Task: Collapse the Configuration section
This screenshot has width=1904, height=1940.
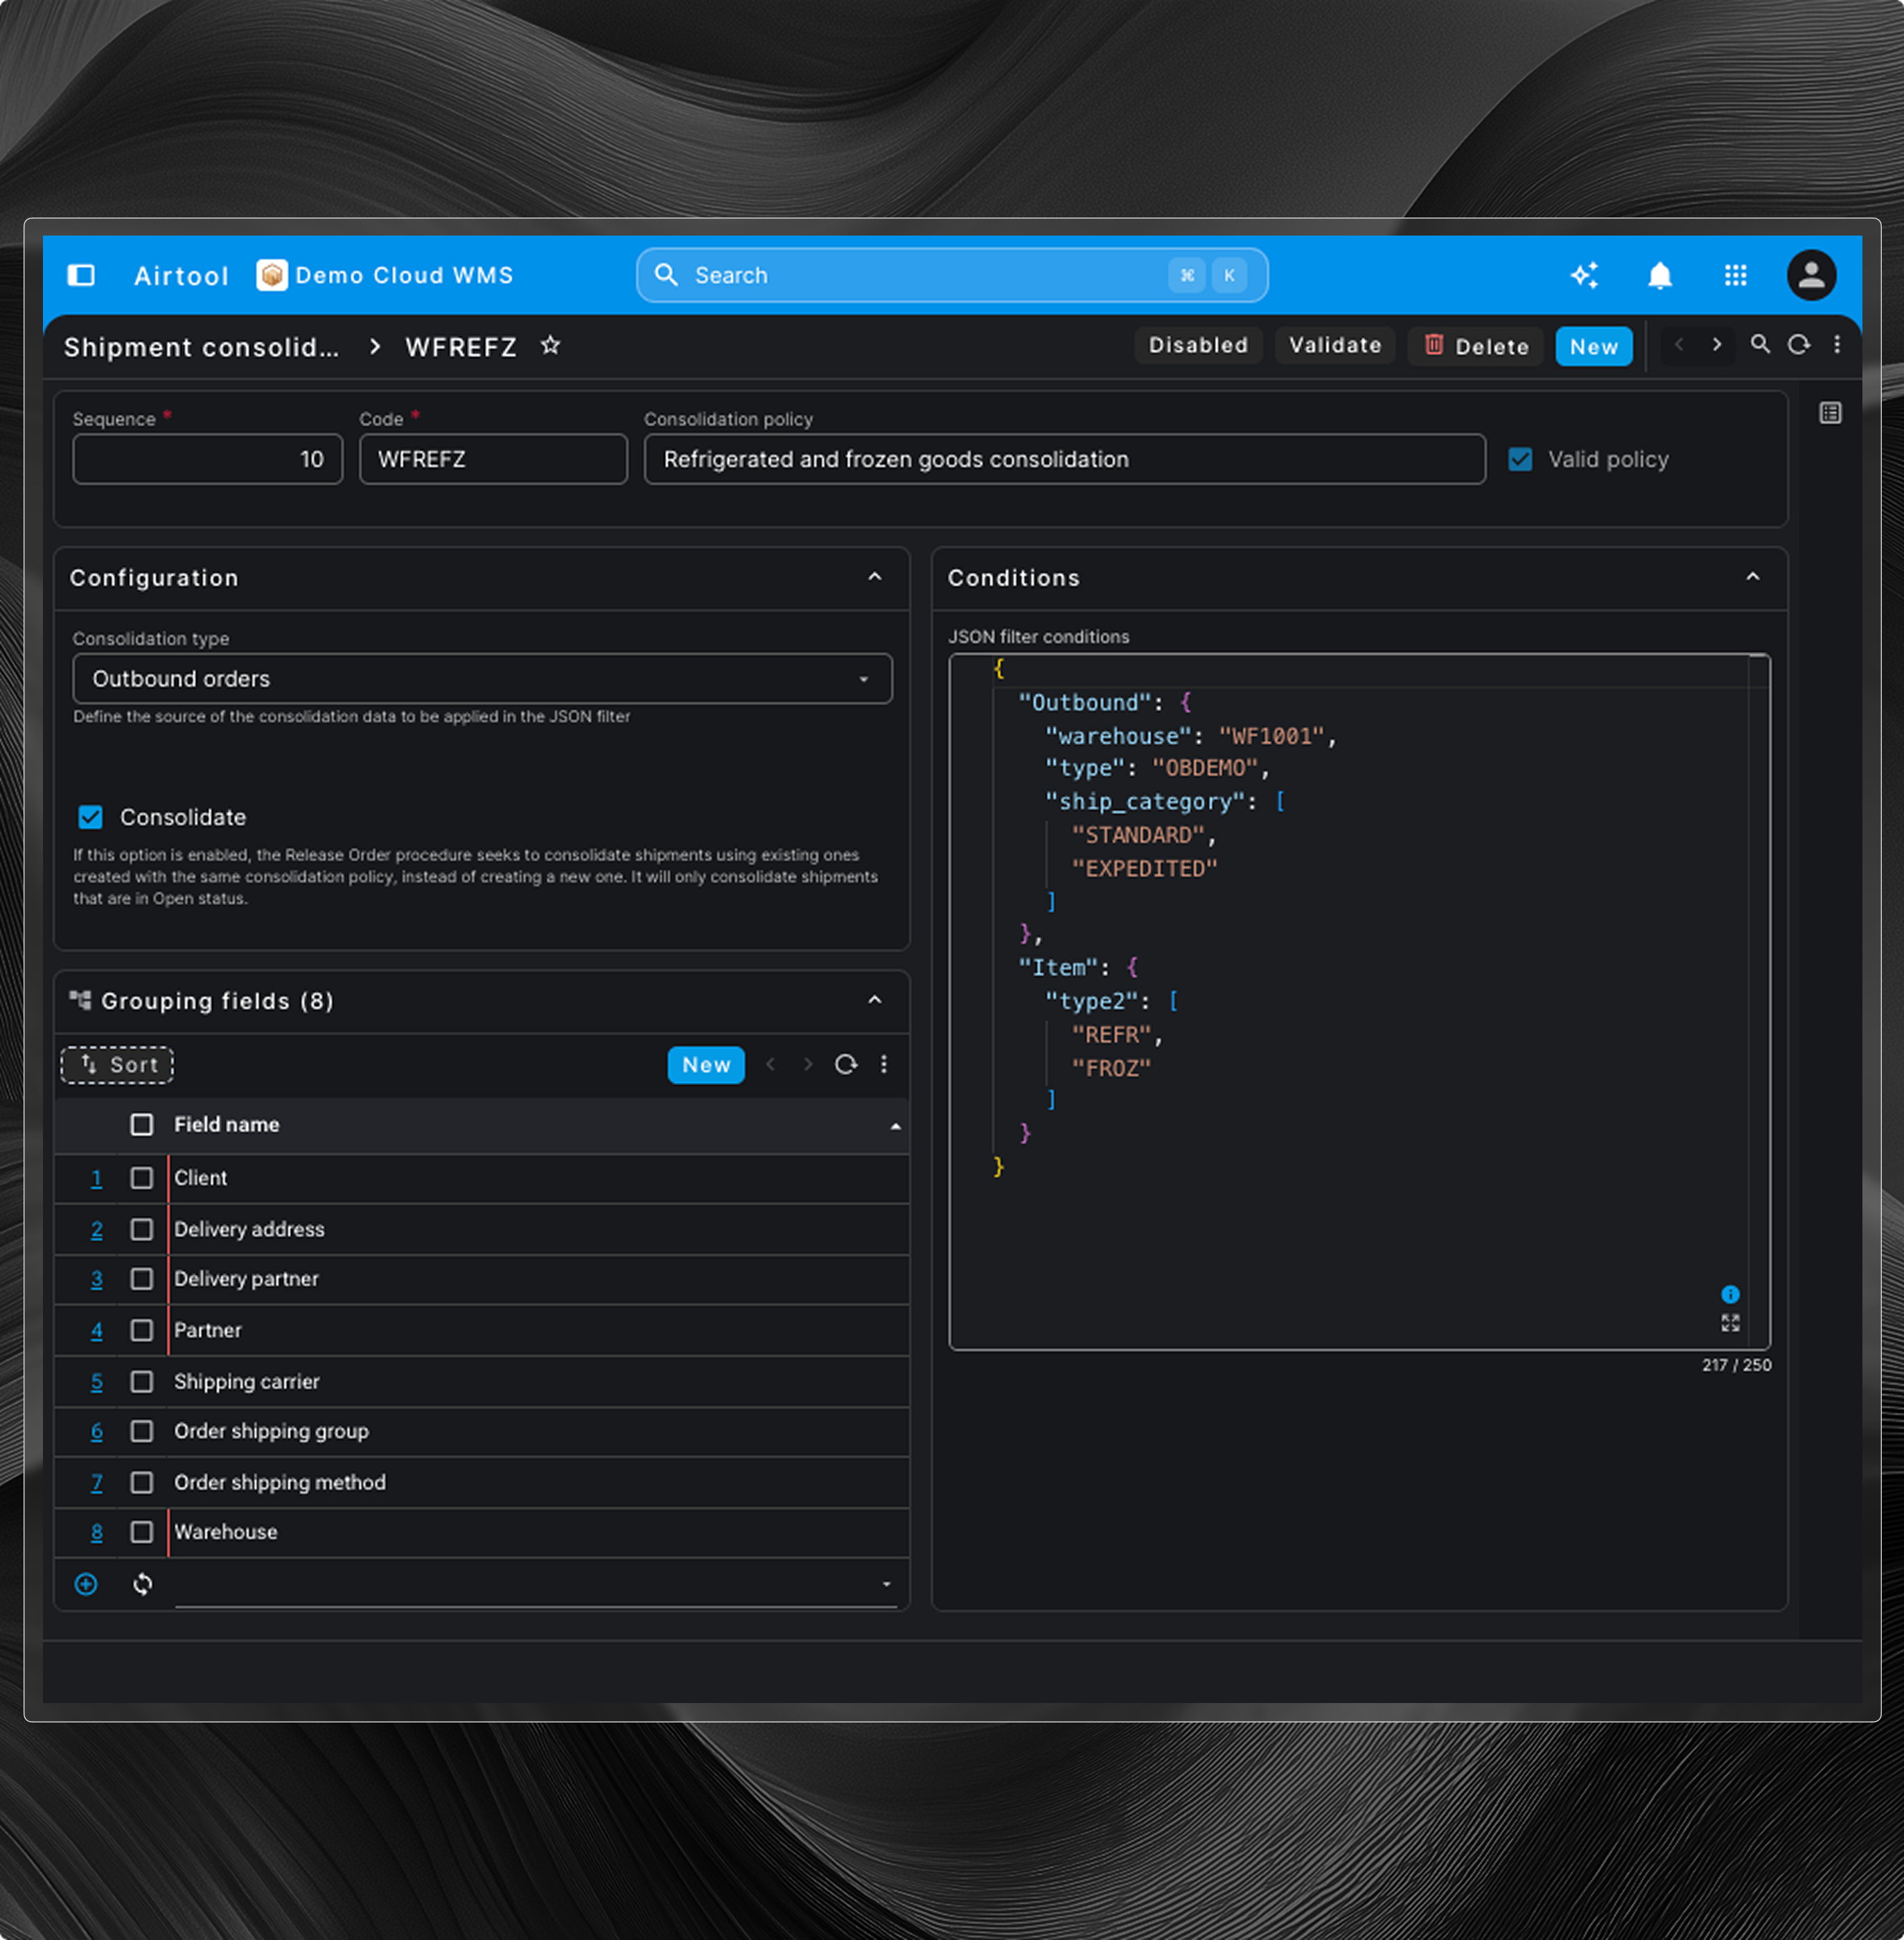Action: 874,577
